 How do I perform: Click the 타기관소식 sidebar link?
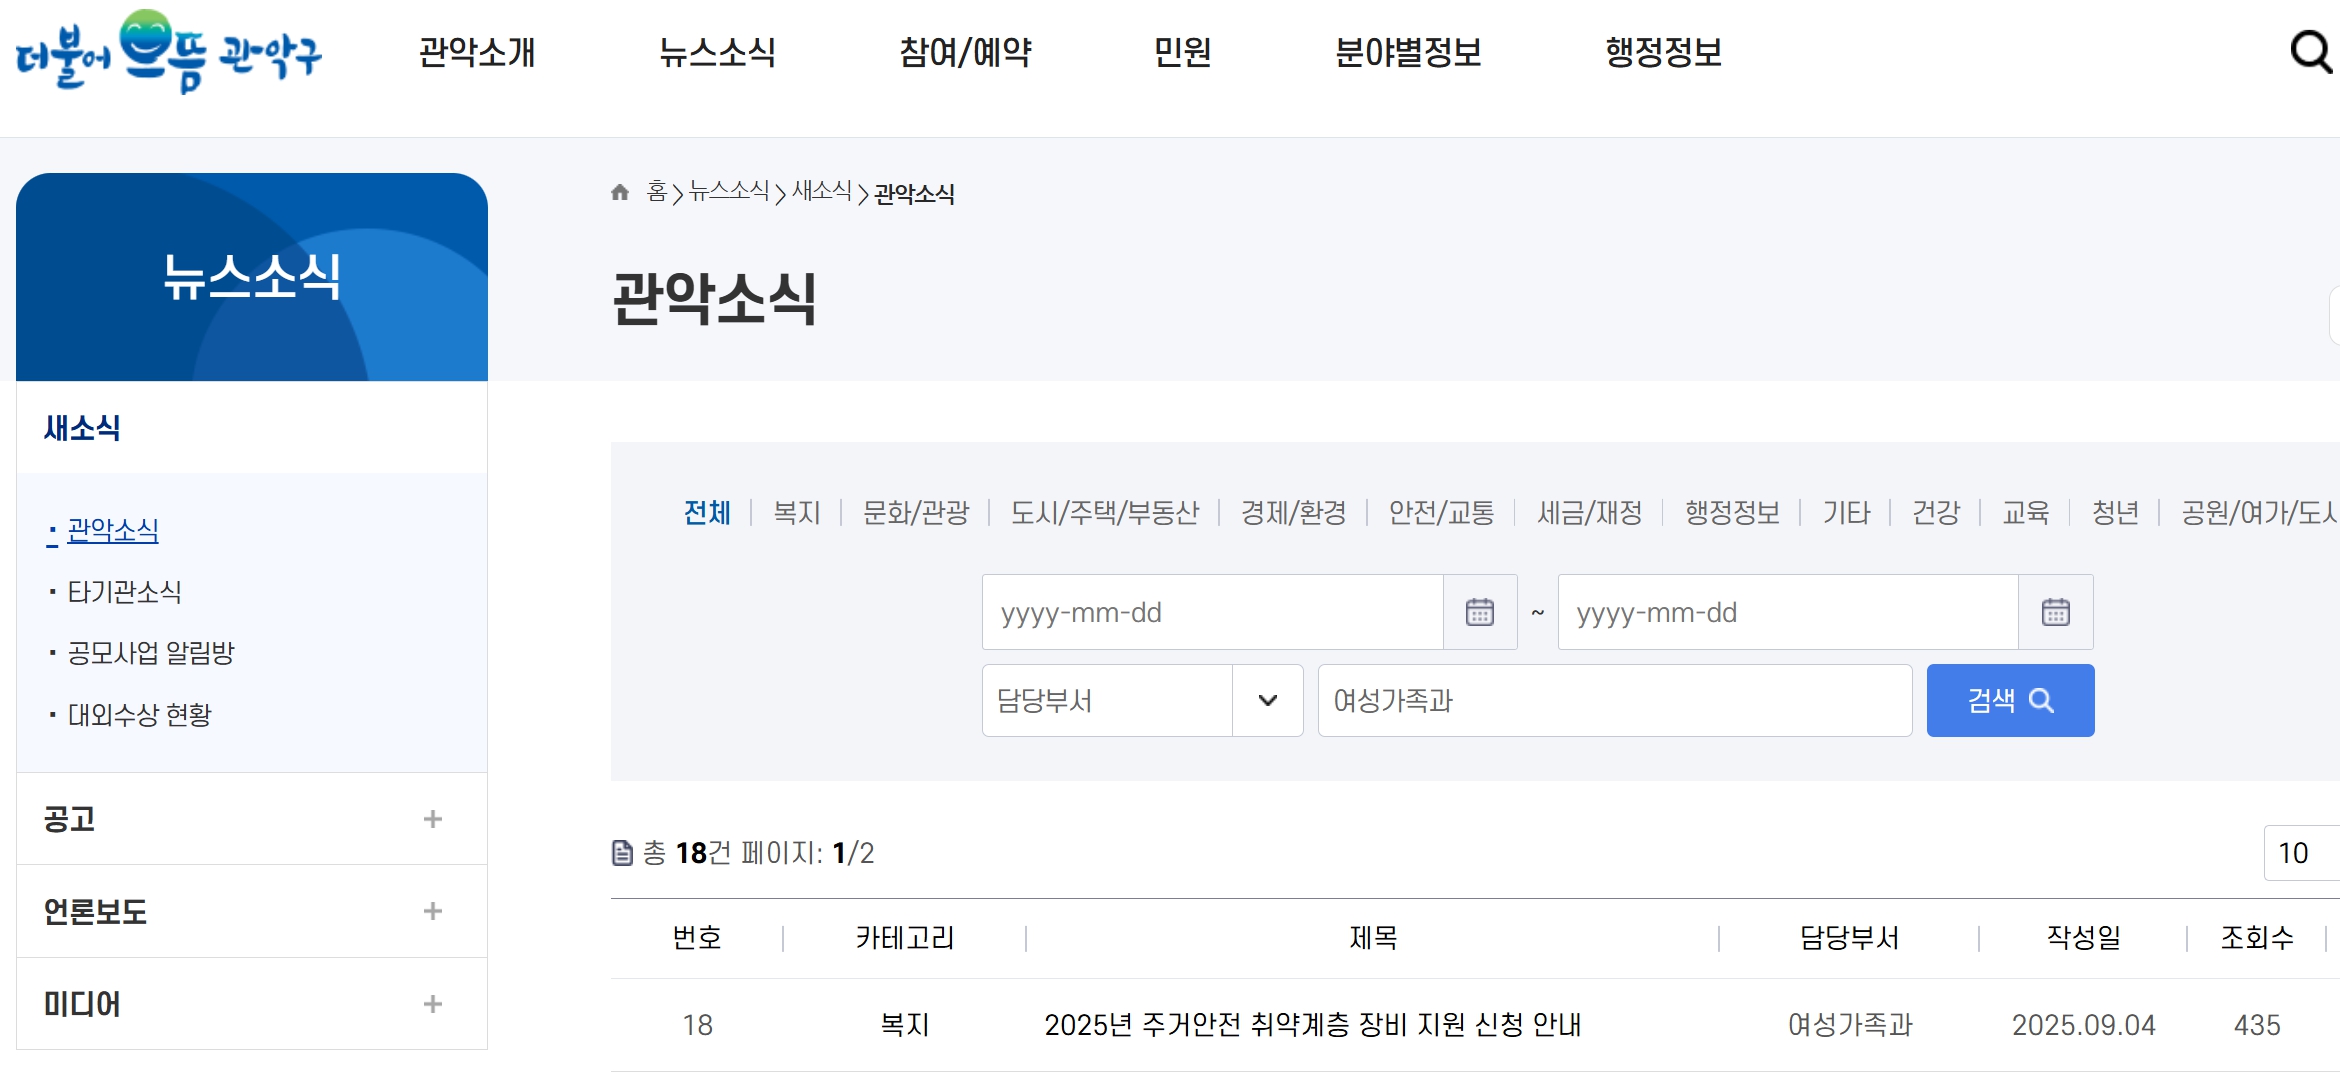click(124, 591)
